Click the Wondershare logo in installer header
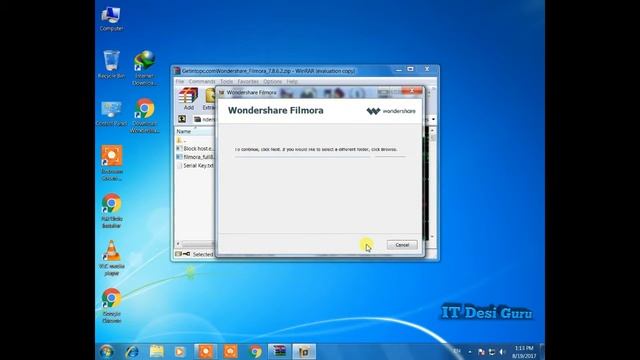640x360 pixels. click(x=391, y=111)
